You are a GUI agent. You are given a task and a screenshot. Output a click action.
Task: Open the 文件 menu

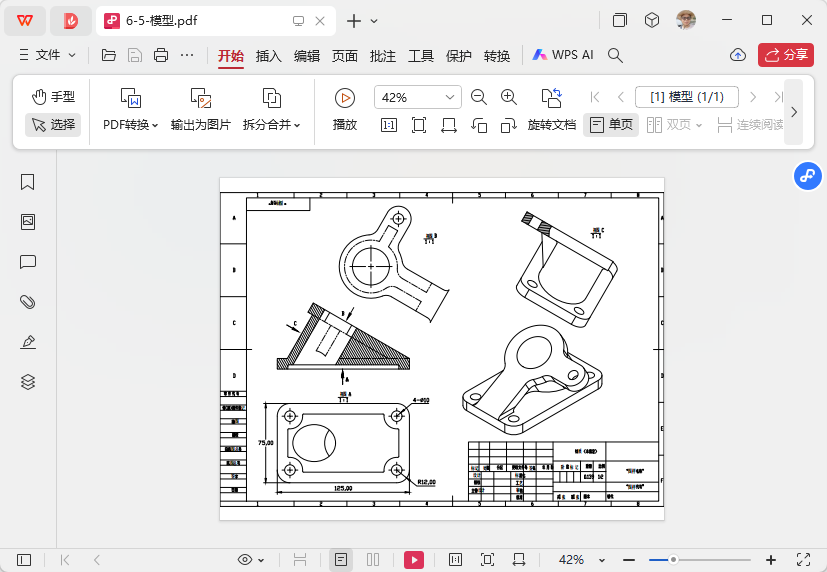tap(47, 55)
